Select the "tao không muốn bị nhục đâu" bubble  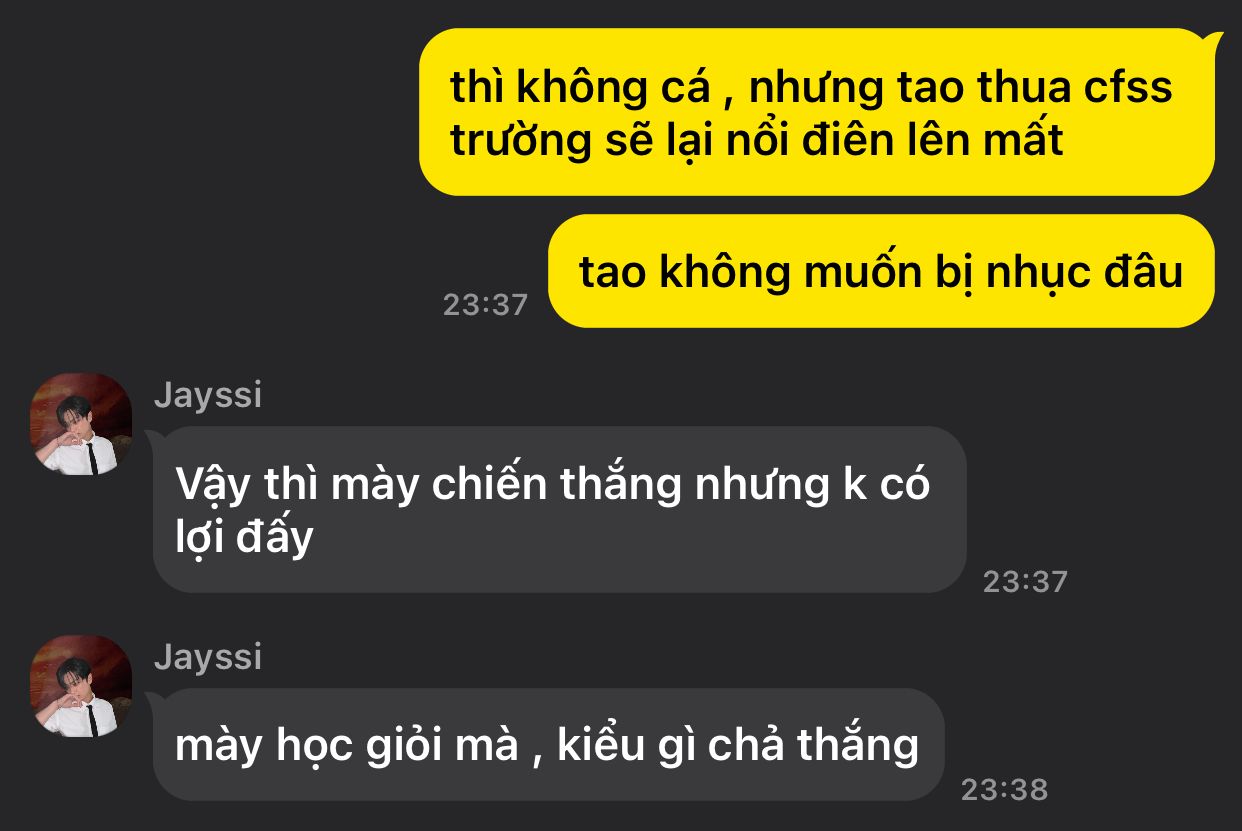tap(881, 271)
